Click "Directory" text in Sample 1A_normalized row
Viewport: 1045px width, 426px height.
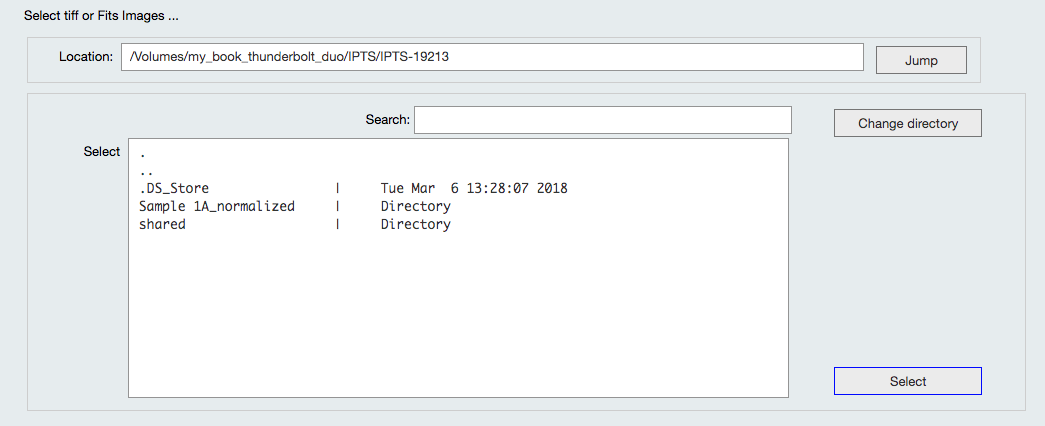(x=415, y=206)
